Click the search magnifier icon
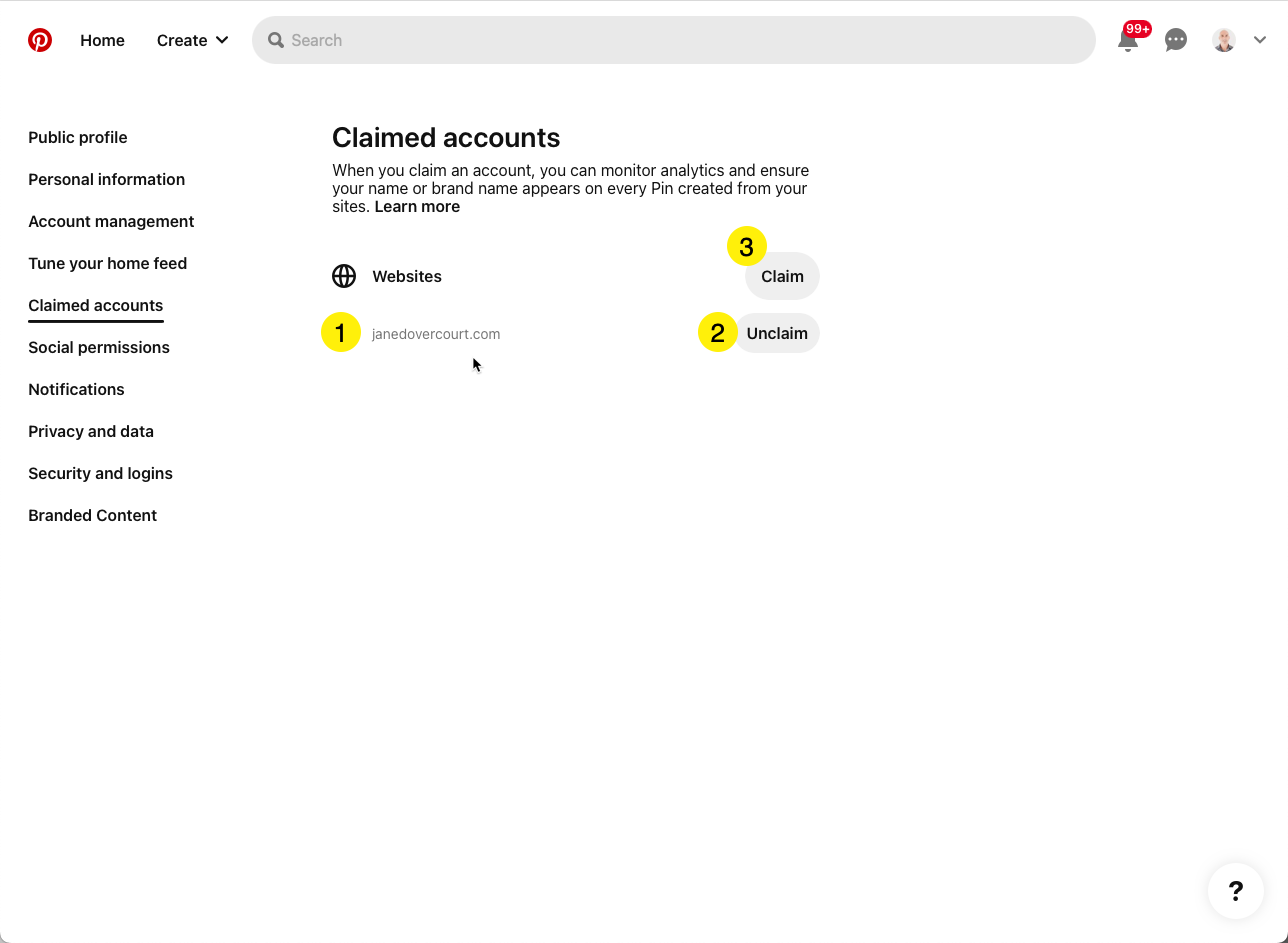This screenshot has height=943, width=1288. point(276,40)
